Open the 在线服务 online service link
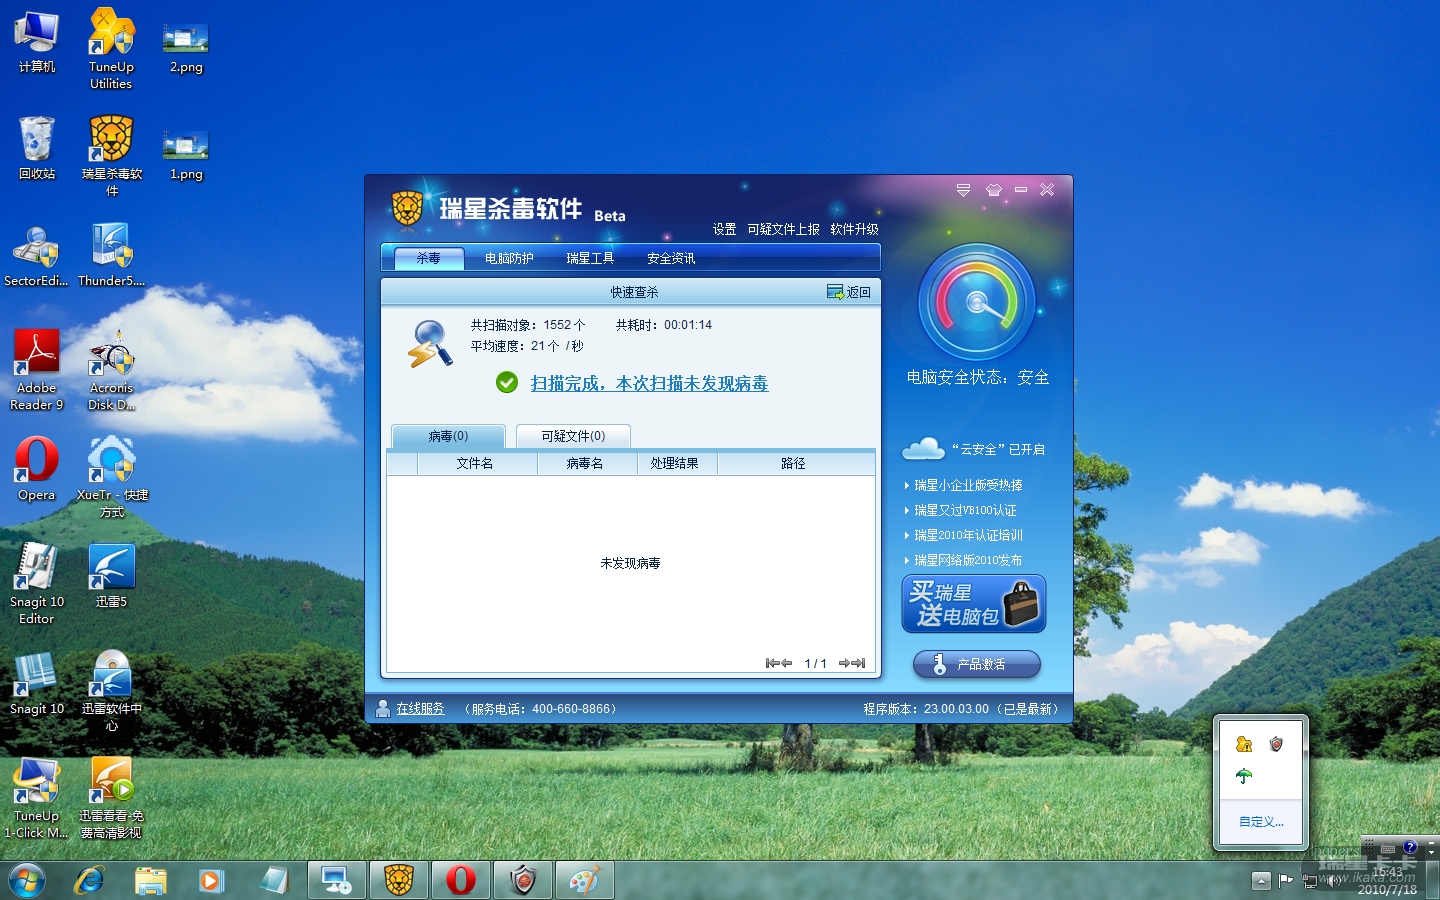The image size is (1440, 900). coord(420,709)
